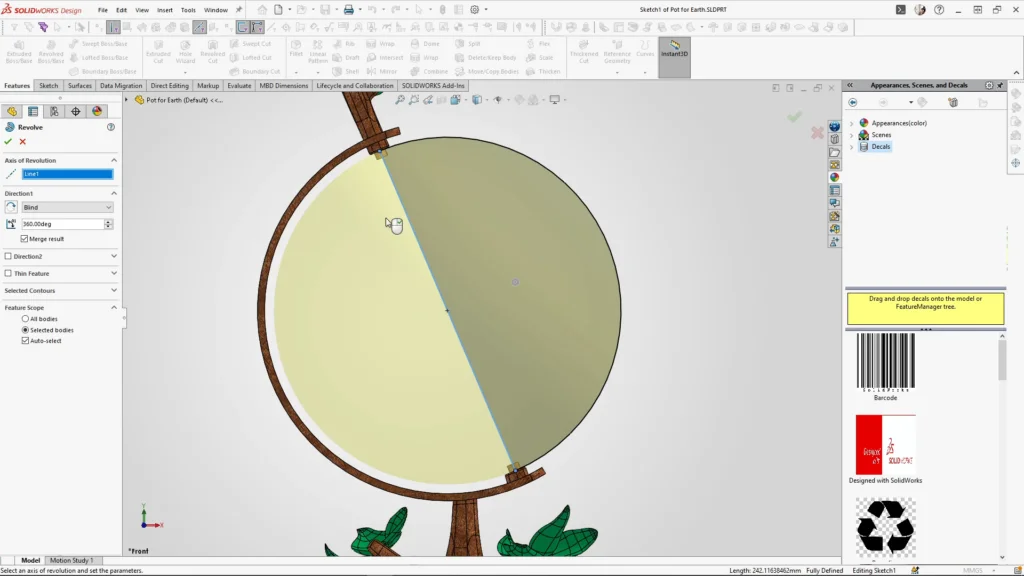Image resolution: width=1024 pixels, height=576 pixels.
Task: Enable the Thin Feature checkbox
Action: [8, 274]
